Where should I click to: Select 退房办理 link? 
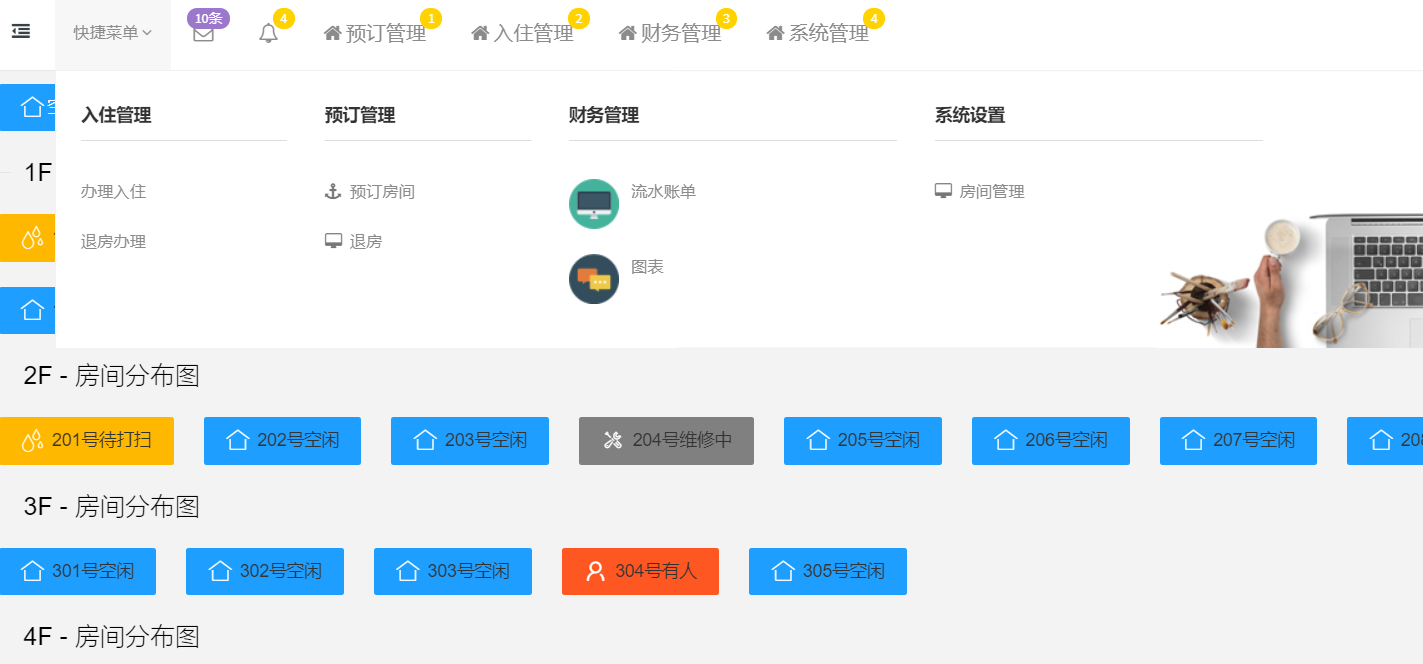click(x=113, y=242)
